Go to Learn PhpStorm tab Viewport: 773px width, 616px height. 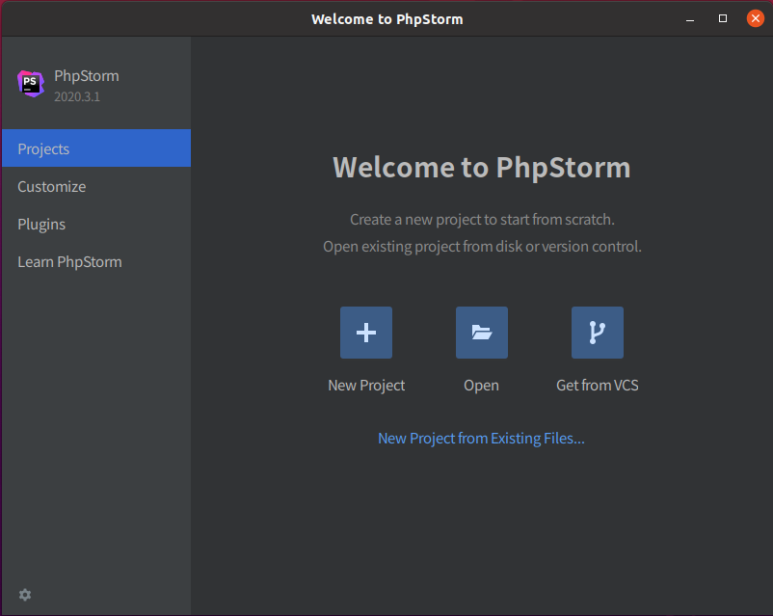click(96, 262)
